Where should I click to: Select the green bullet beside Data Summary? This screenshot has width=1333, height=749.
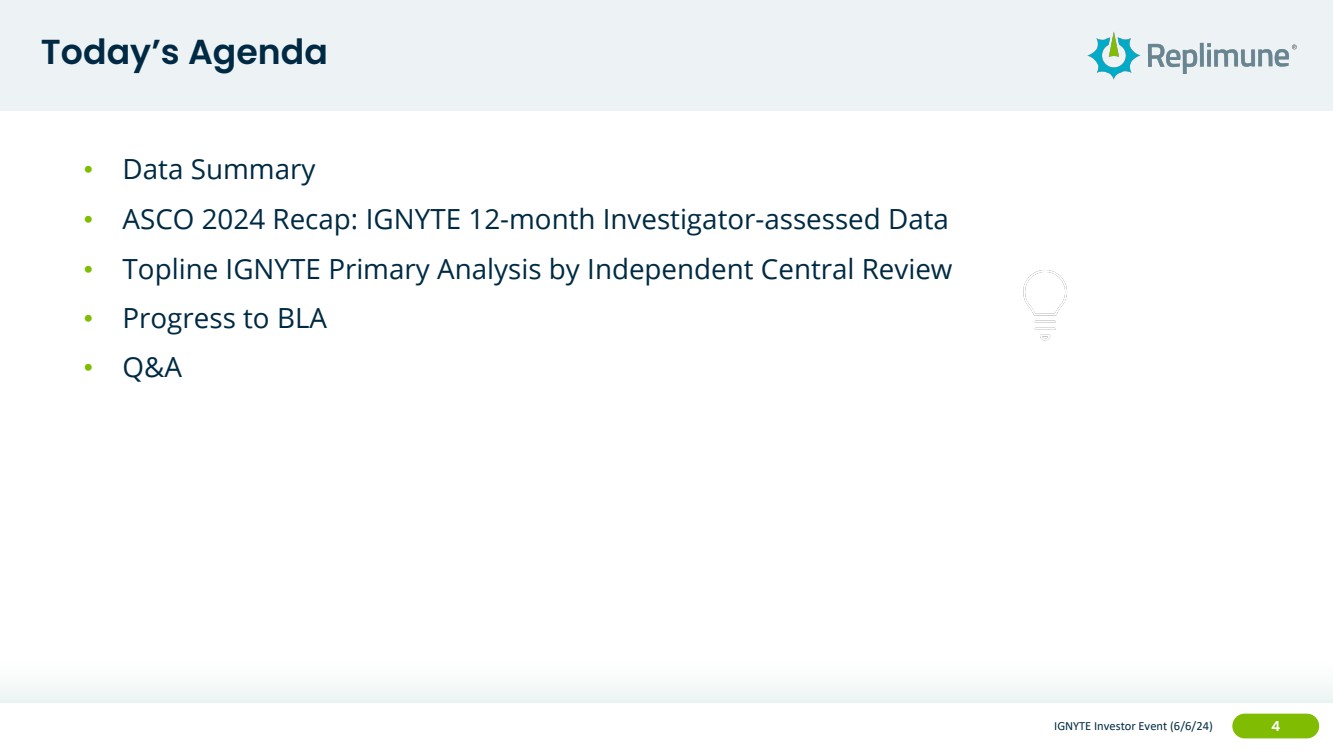[88, 170]
